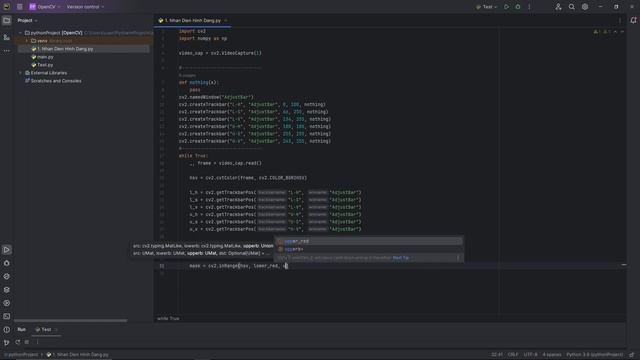Jump to previous highlighted error arrow
This screenshot has height=360, width=640.
click(616, 32)
